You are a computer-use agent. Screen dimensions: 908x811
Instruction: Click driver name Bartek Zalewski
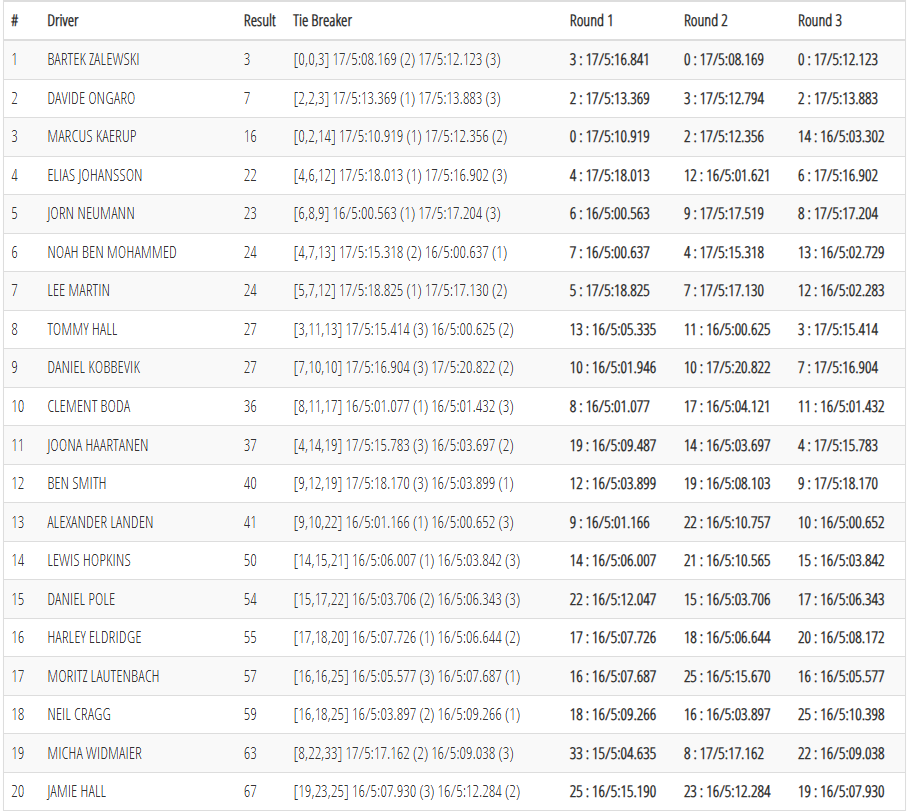click(x=93, y=60)
